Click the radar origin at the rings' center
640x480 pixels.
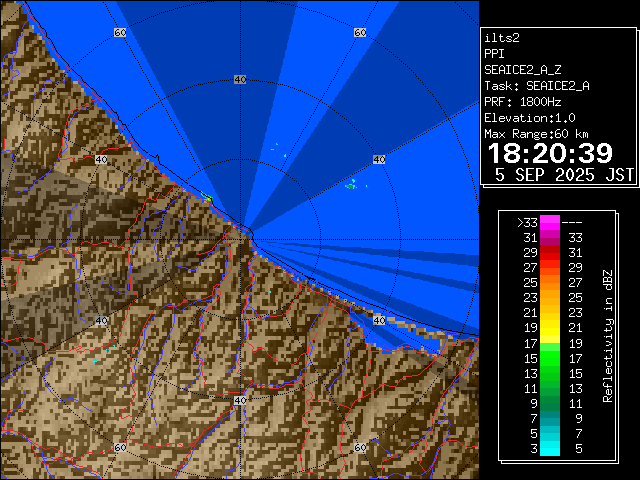click(x=240, y=232)
